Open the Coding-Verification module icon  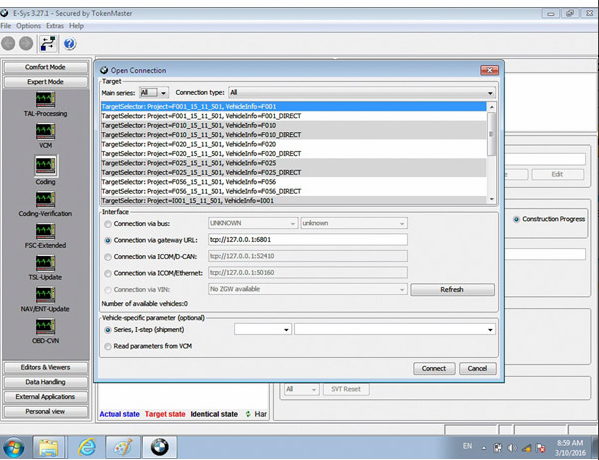click(45, 199)
